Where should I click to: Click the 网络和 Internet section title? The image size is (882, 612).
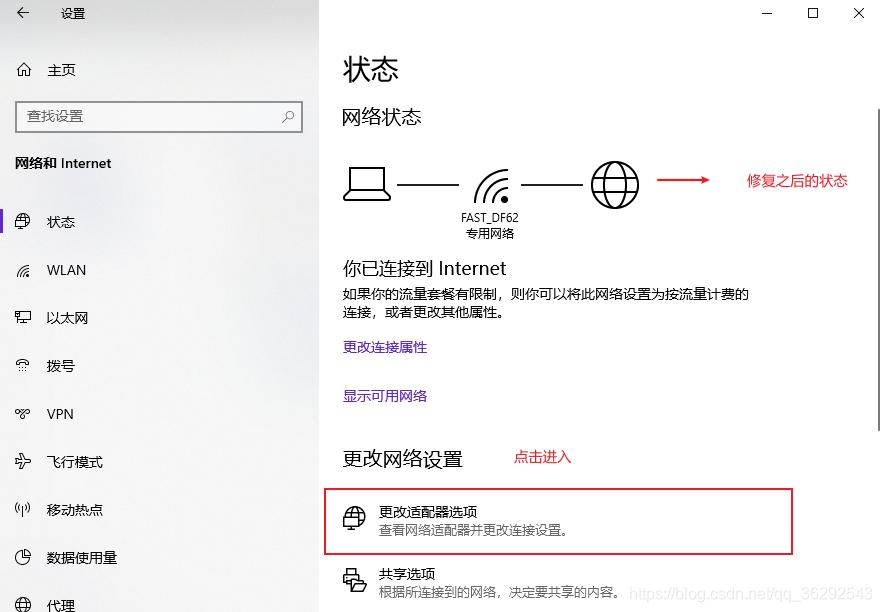coord(63,163)
